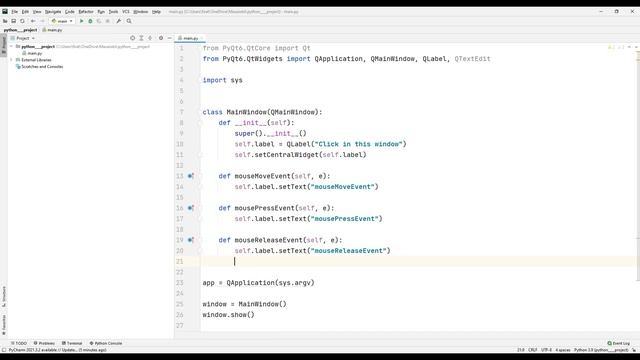Click the Save All toolbar icon

tap(13, 21)
